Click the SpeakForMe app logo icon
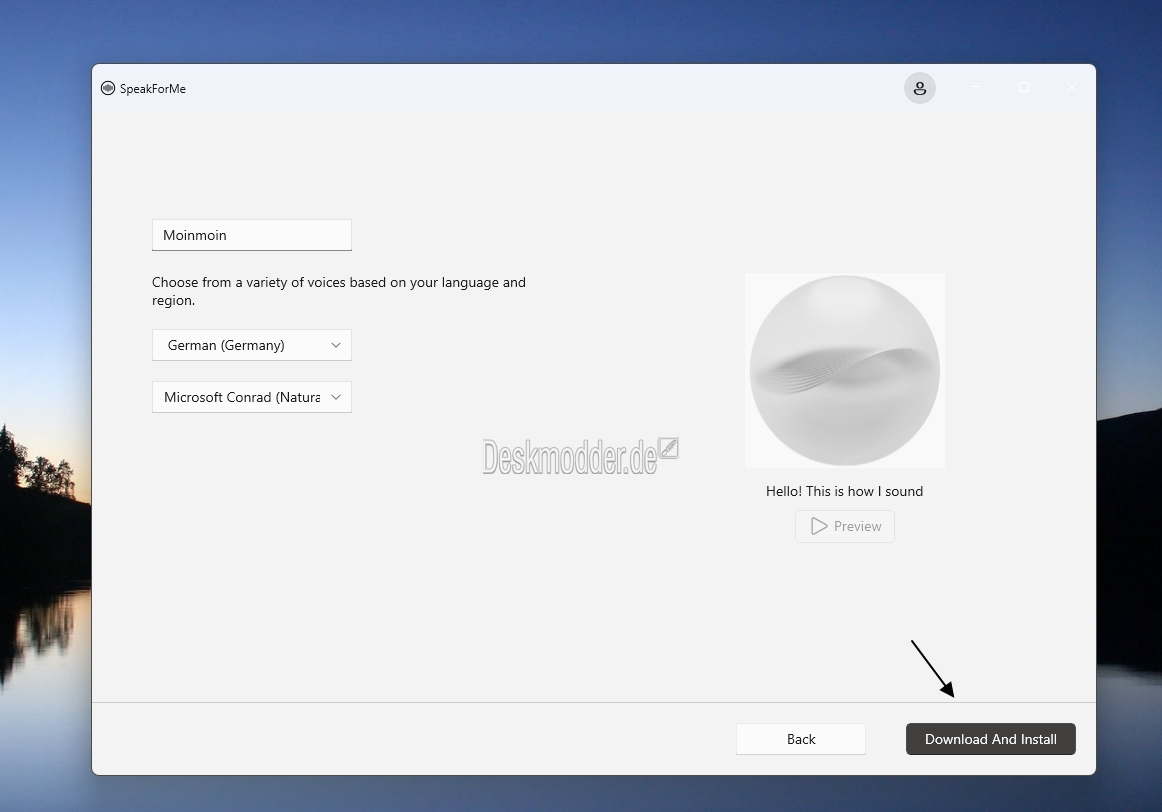The width and height of the screenshot is (1162, 812). click(x=108, y=88)
